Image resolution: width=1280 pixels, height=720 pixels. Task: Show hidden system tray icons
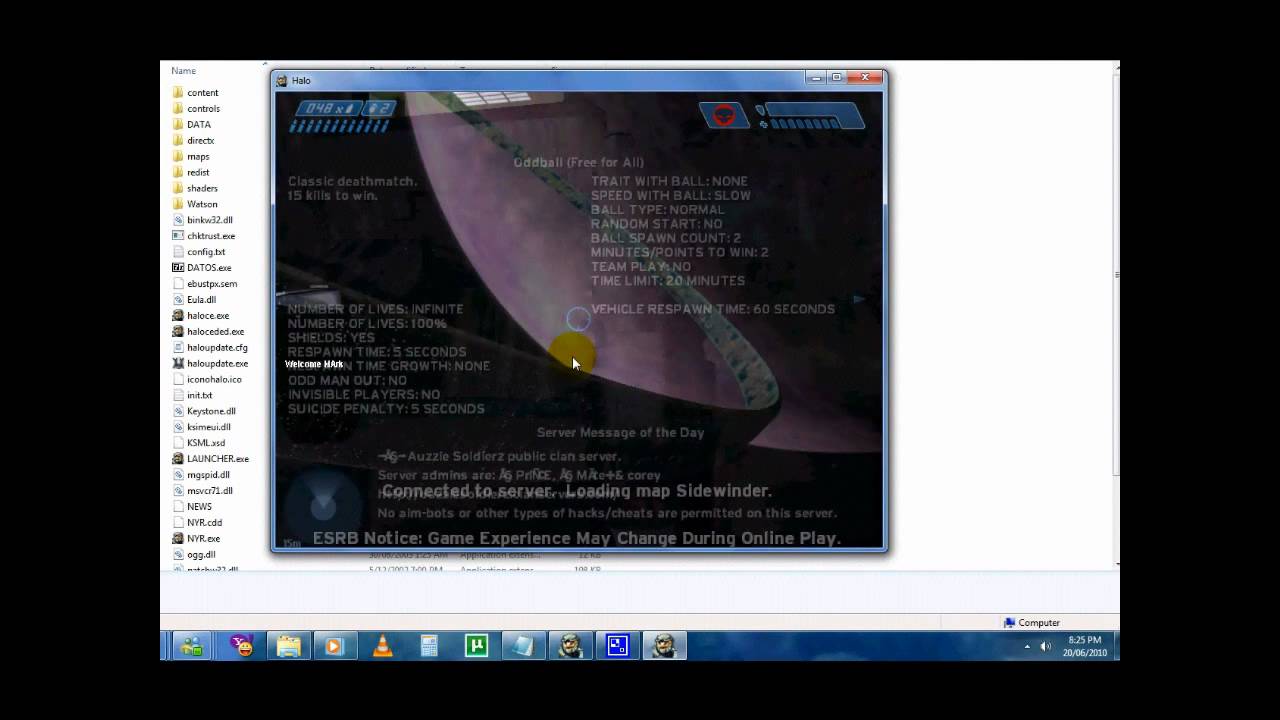pos(1027,647)
